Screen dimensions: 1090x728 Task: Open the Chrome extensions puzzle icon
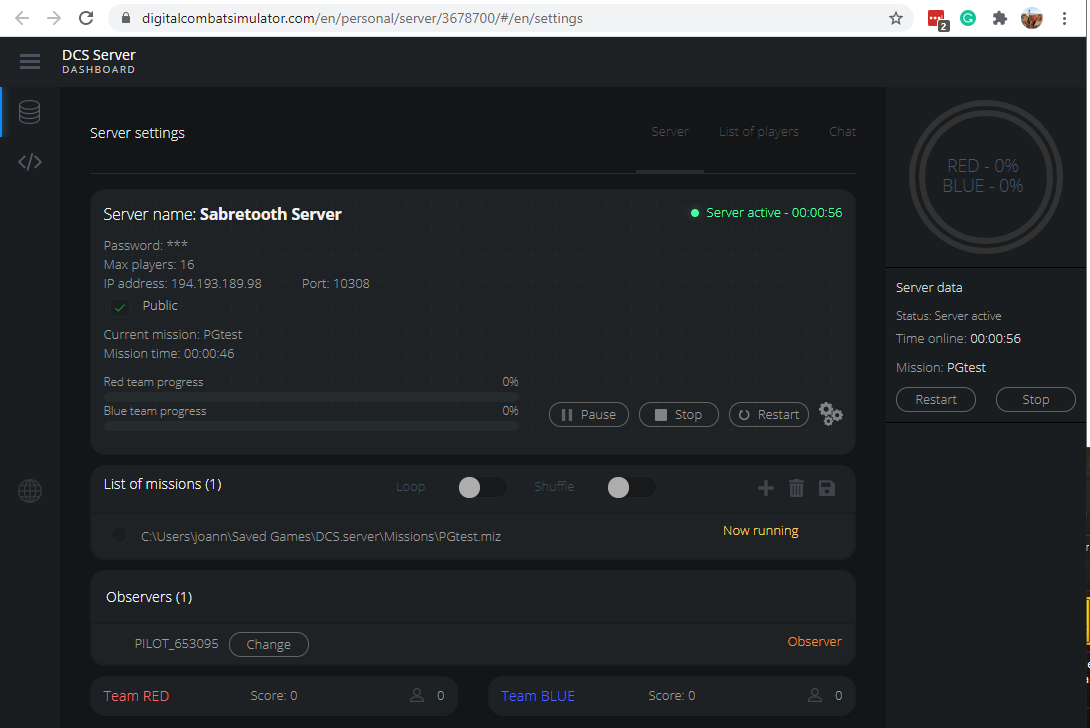(x=1000, y=18)
